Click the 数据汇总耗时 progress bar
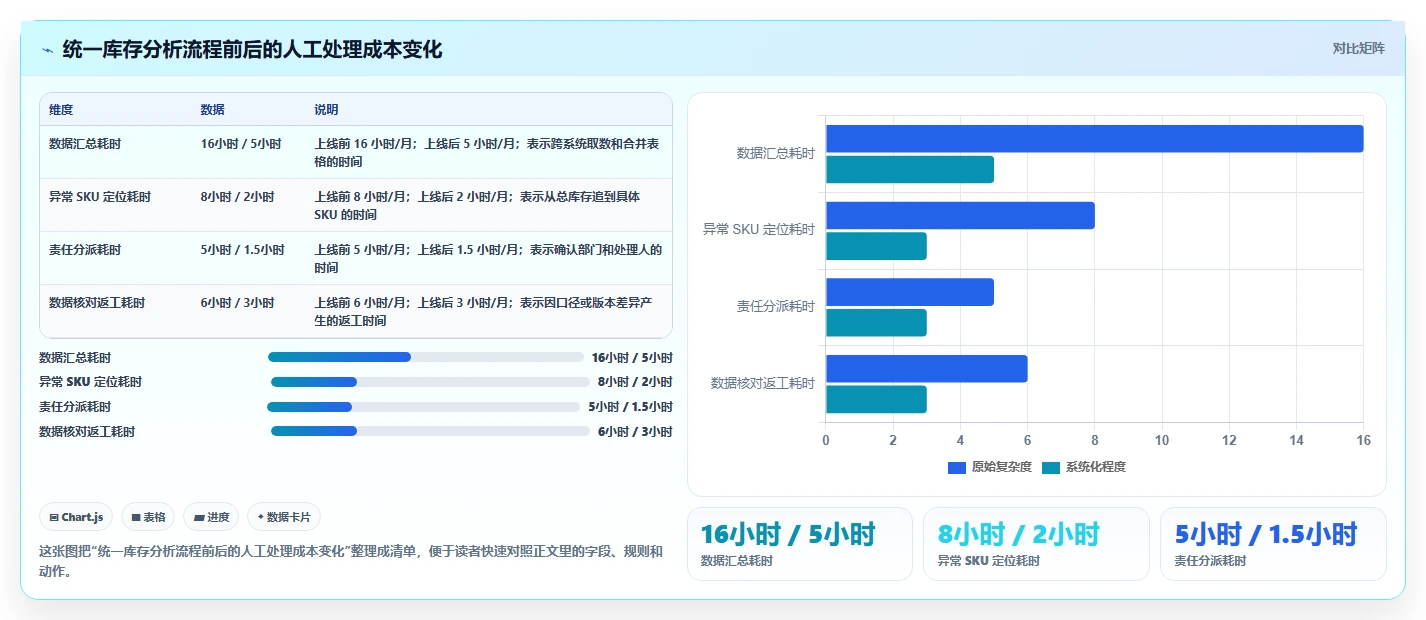 point(426,357)
